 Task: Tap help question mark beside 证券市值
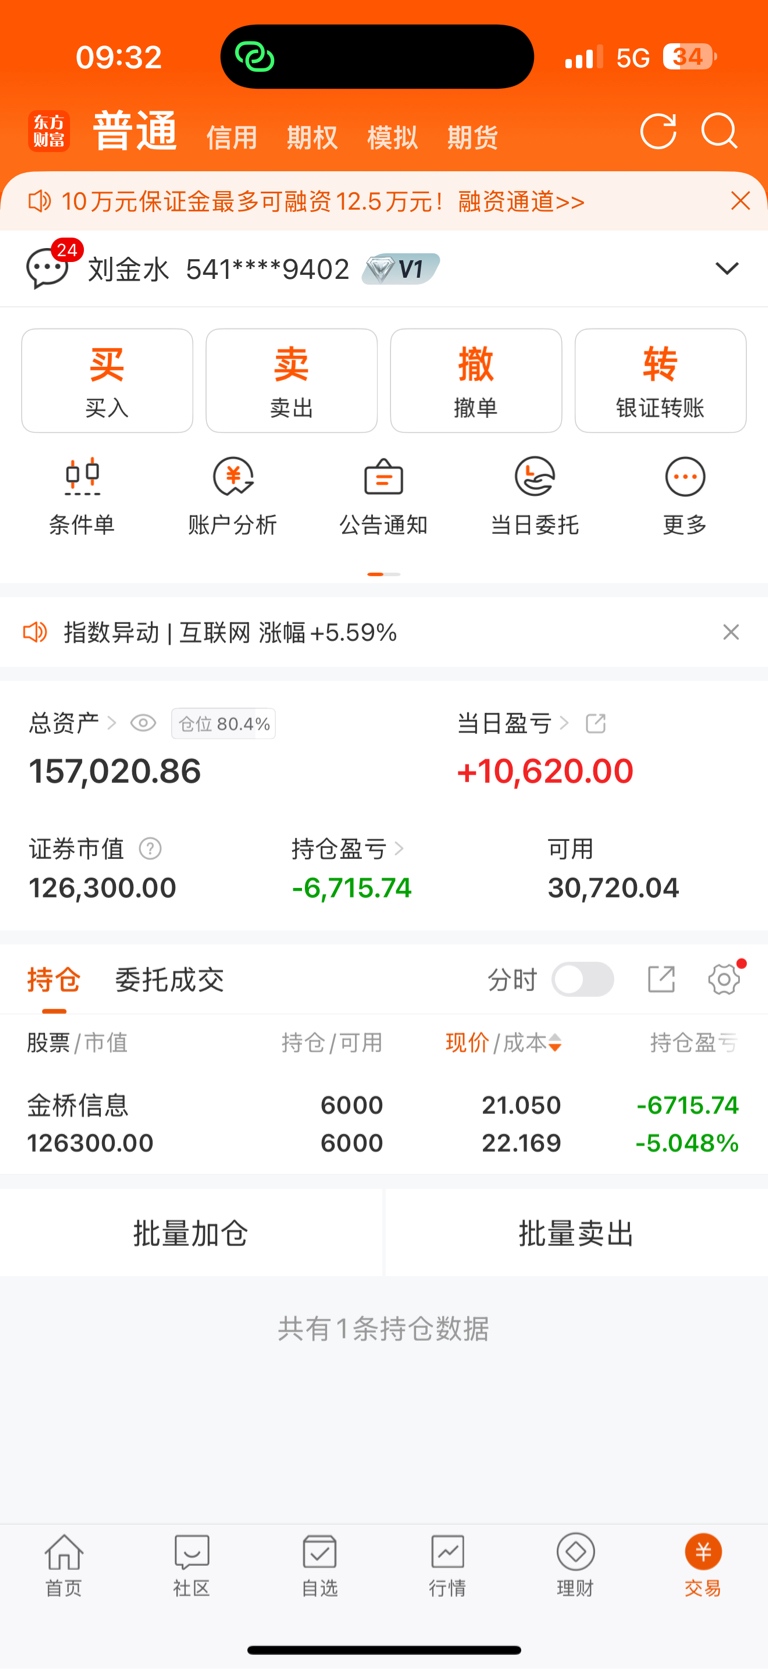coord(150,849)
